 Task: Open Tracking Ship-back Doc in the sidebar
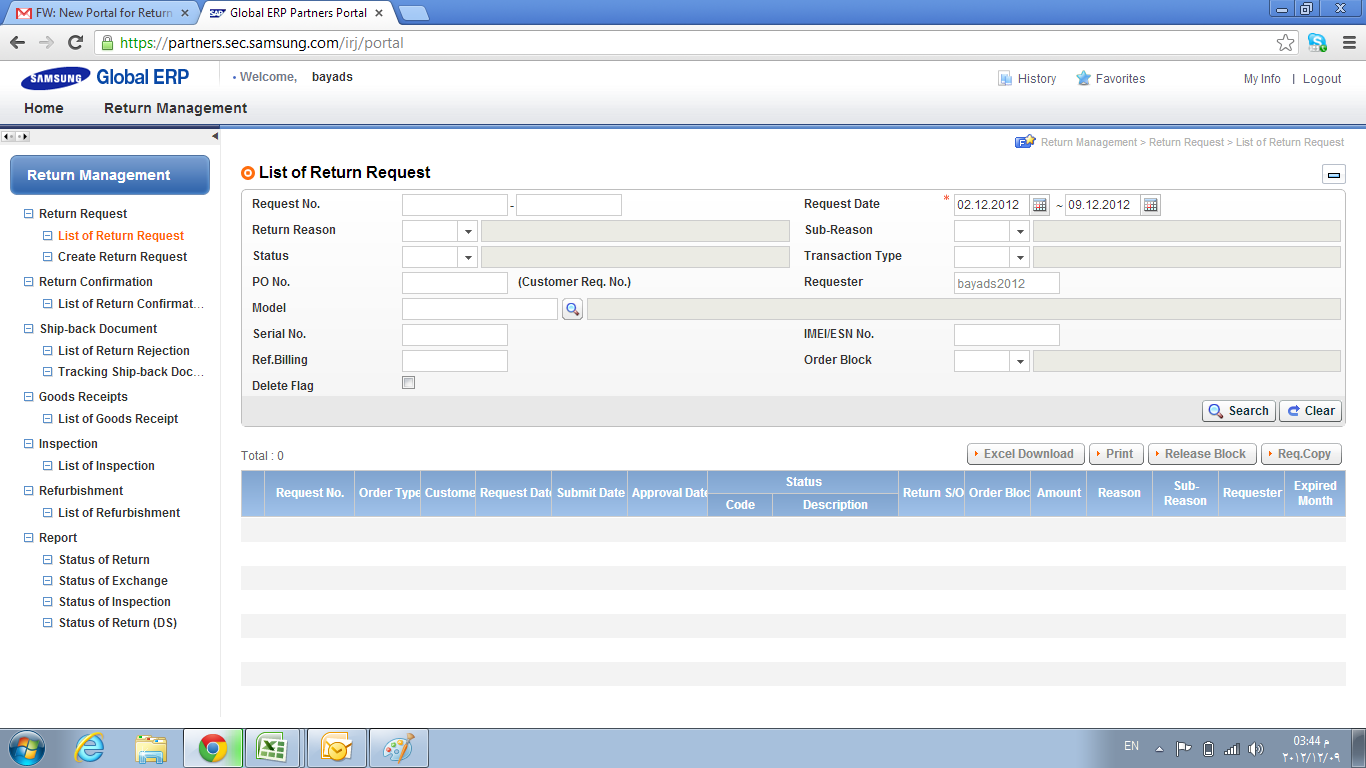pos(131,372)
